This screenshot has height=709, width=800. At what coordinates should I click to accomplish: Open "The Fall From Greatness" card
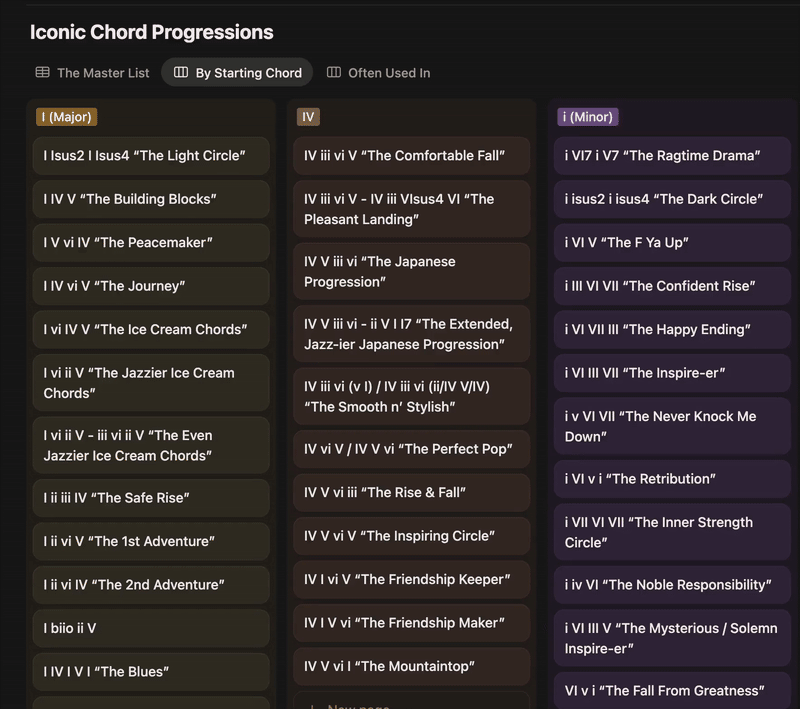click(672, 691)
